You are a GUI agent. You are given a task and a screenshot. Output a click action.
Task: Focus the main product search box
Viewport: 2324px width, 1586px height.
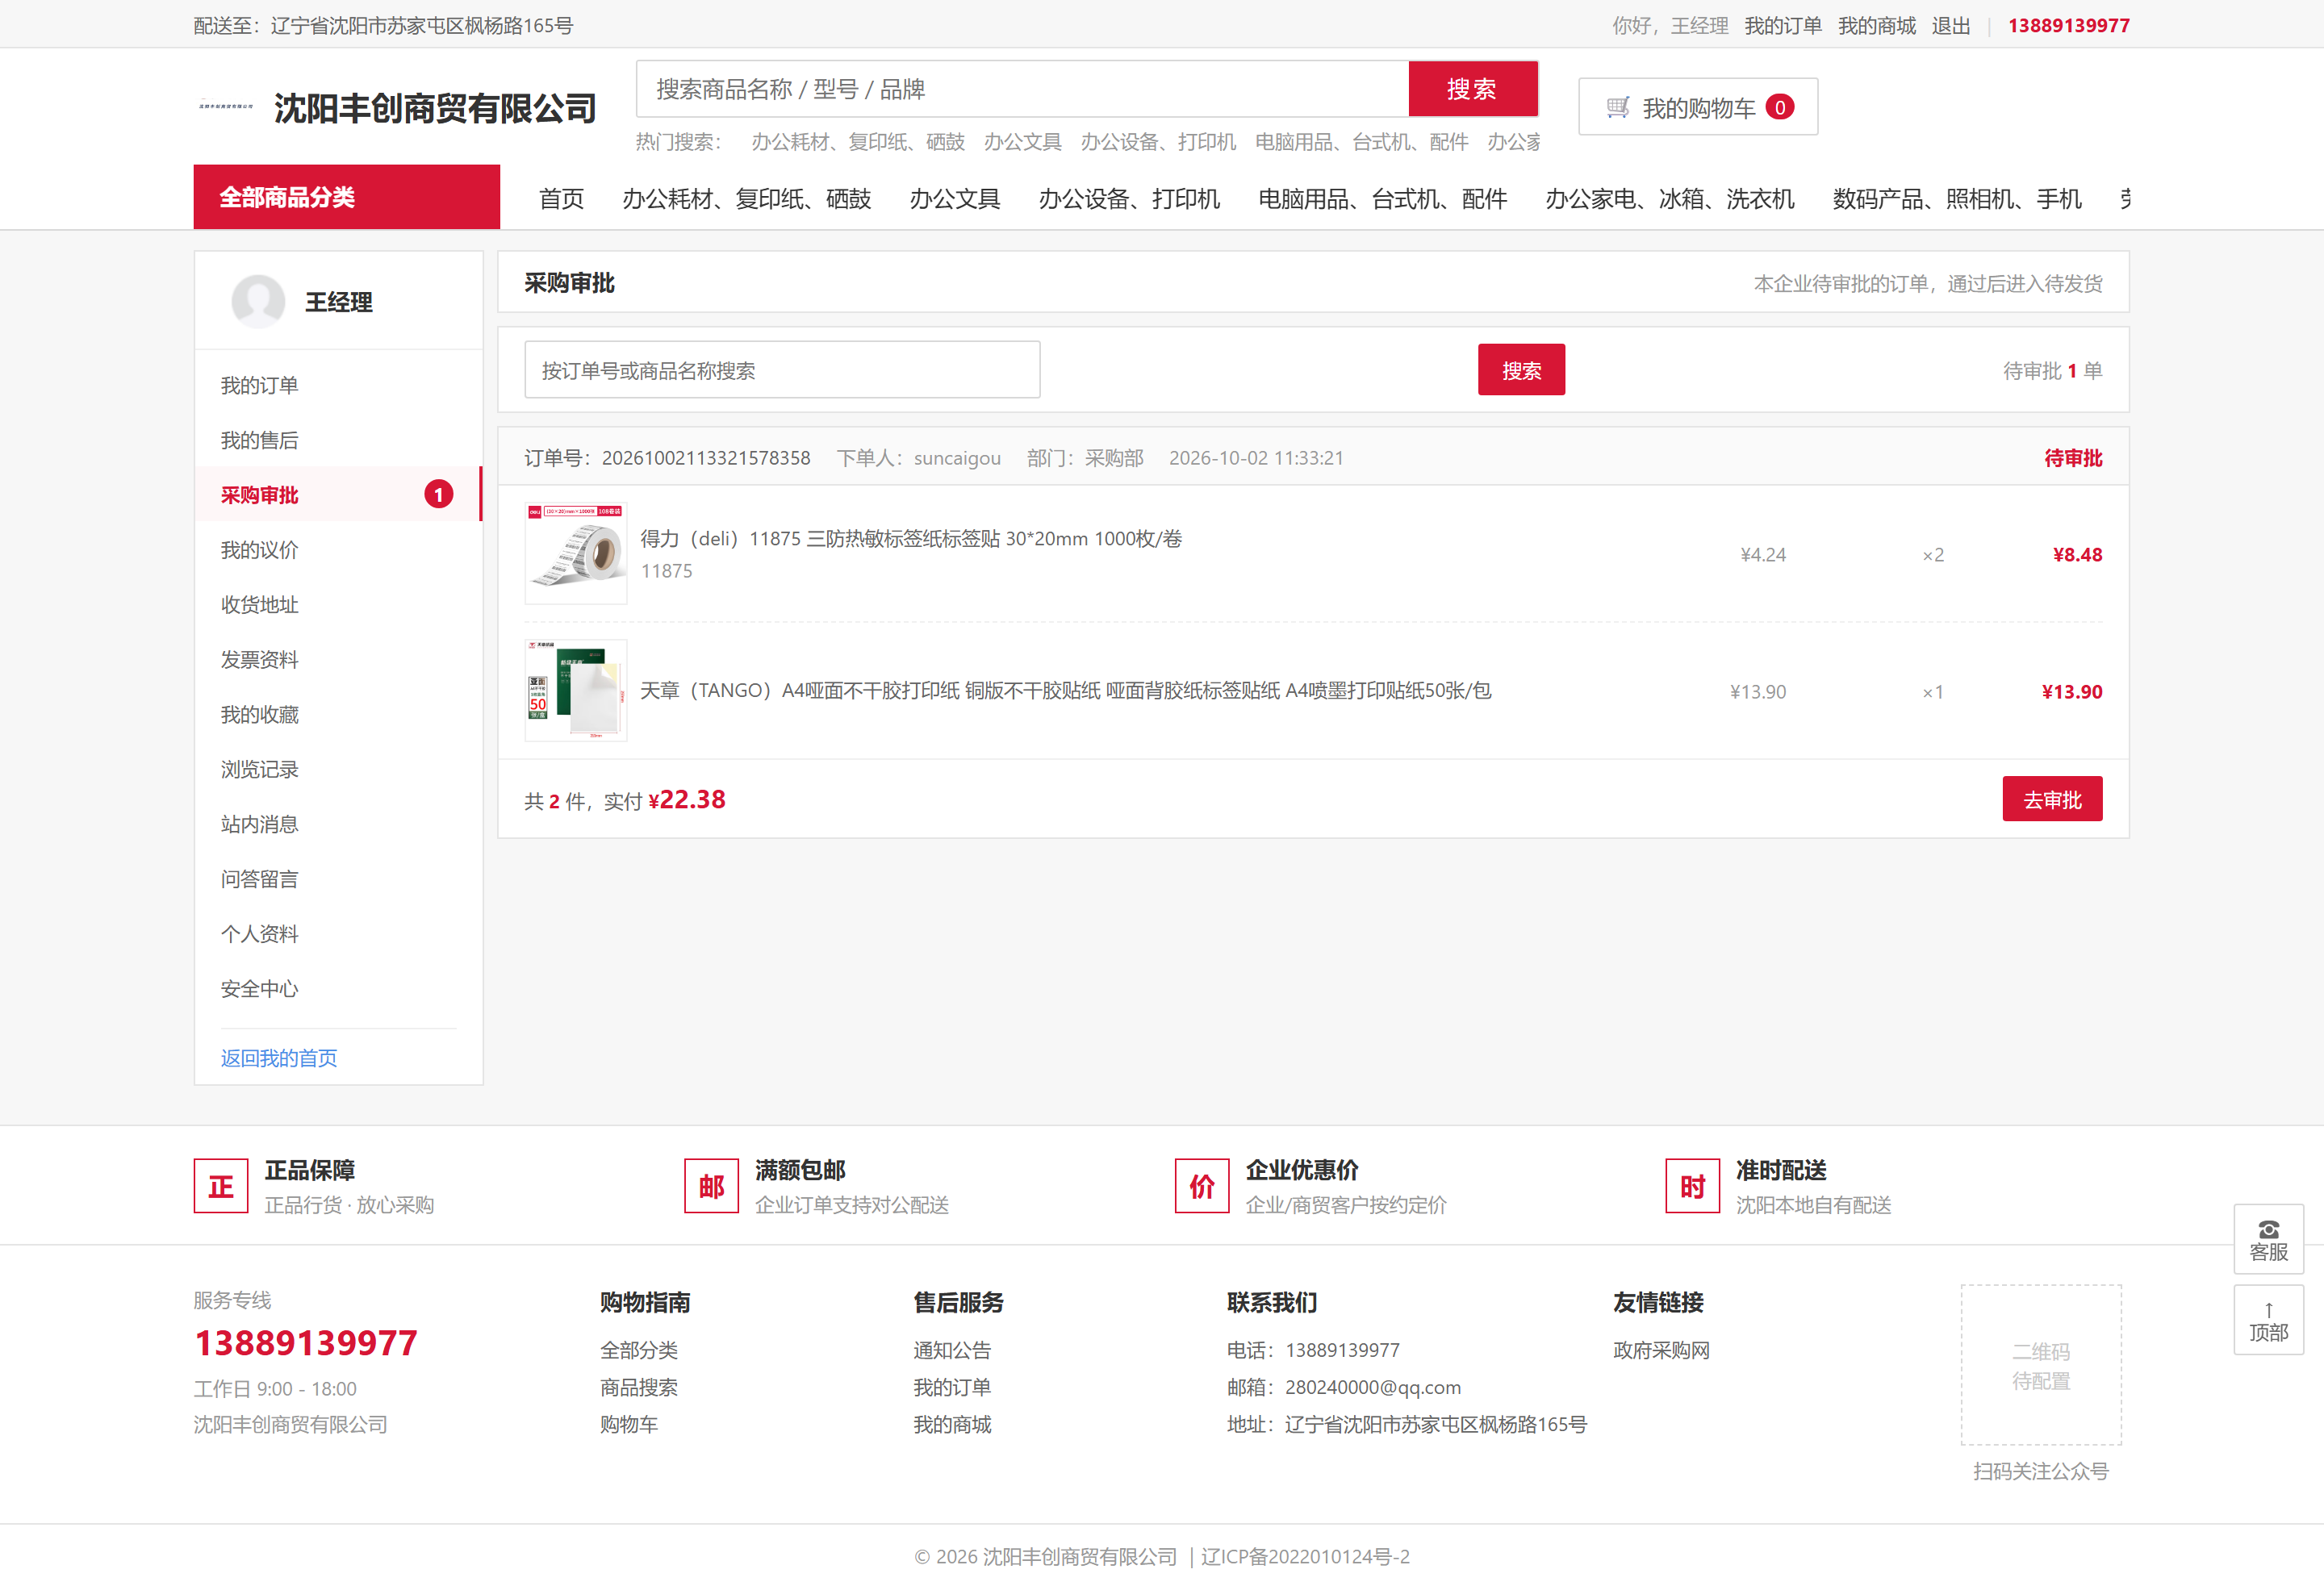click(x=1022, y=89)
